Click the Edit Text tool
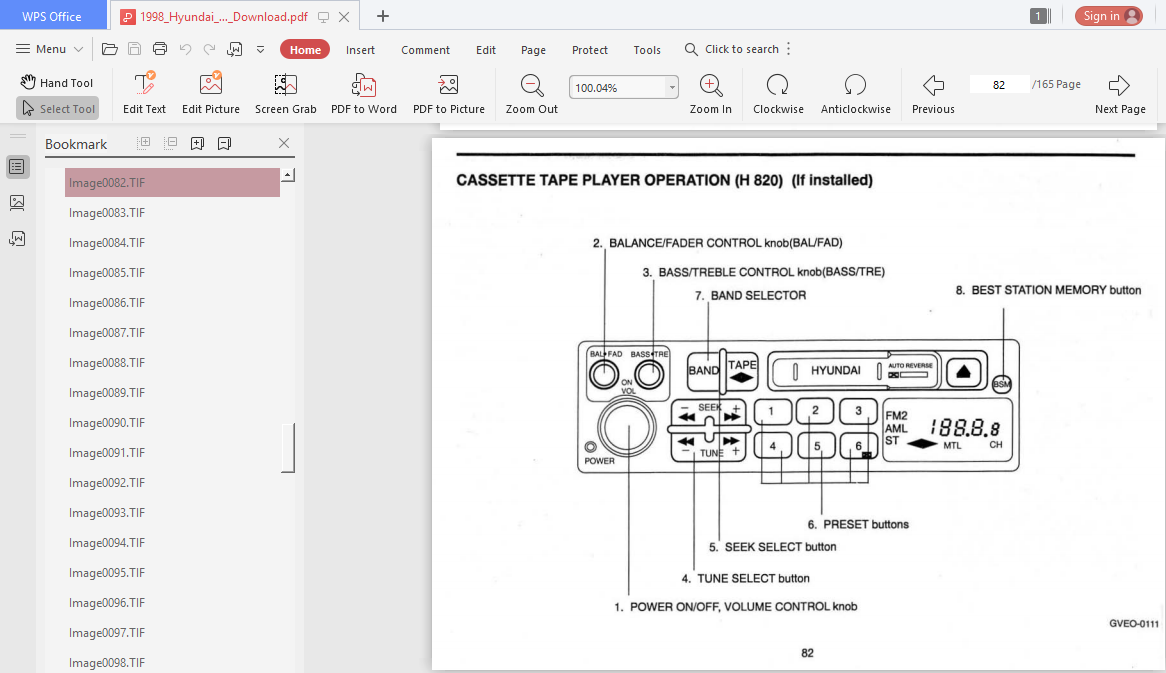Image resolution: width=1166 pixels, height=673 pixels. [144, 93]
